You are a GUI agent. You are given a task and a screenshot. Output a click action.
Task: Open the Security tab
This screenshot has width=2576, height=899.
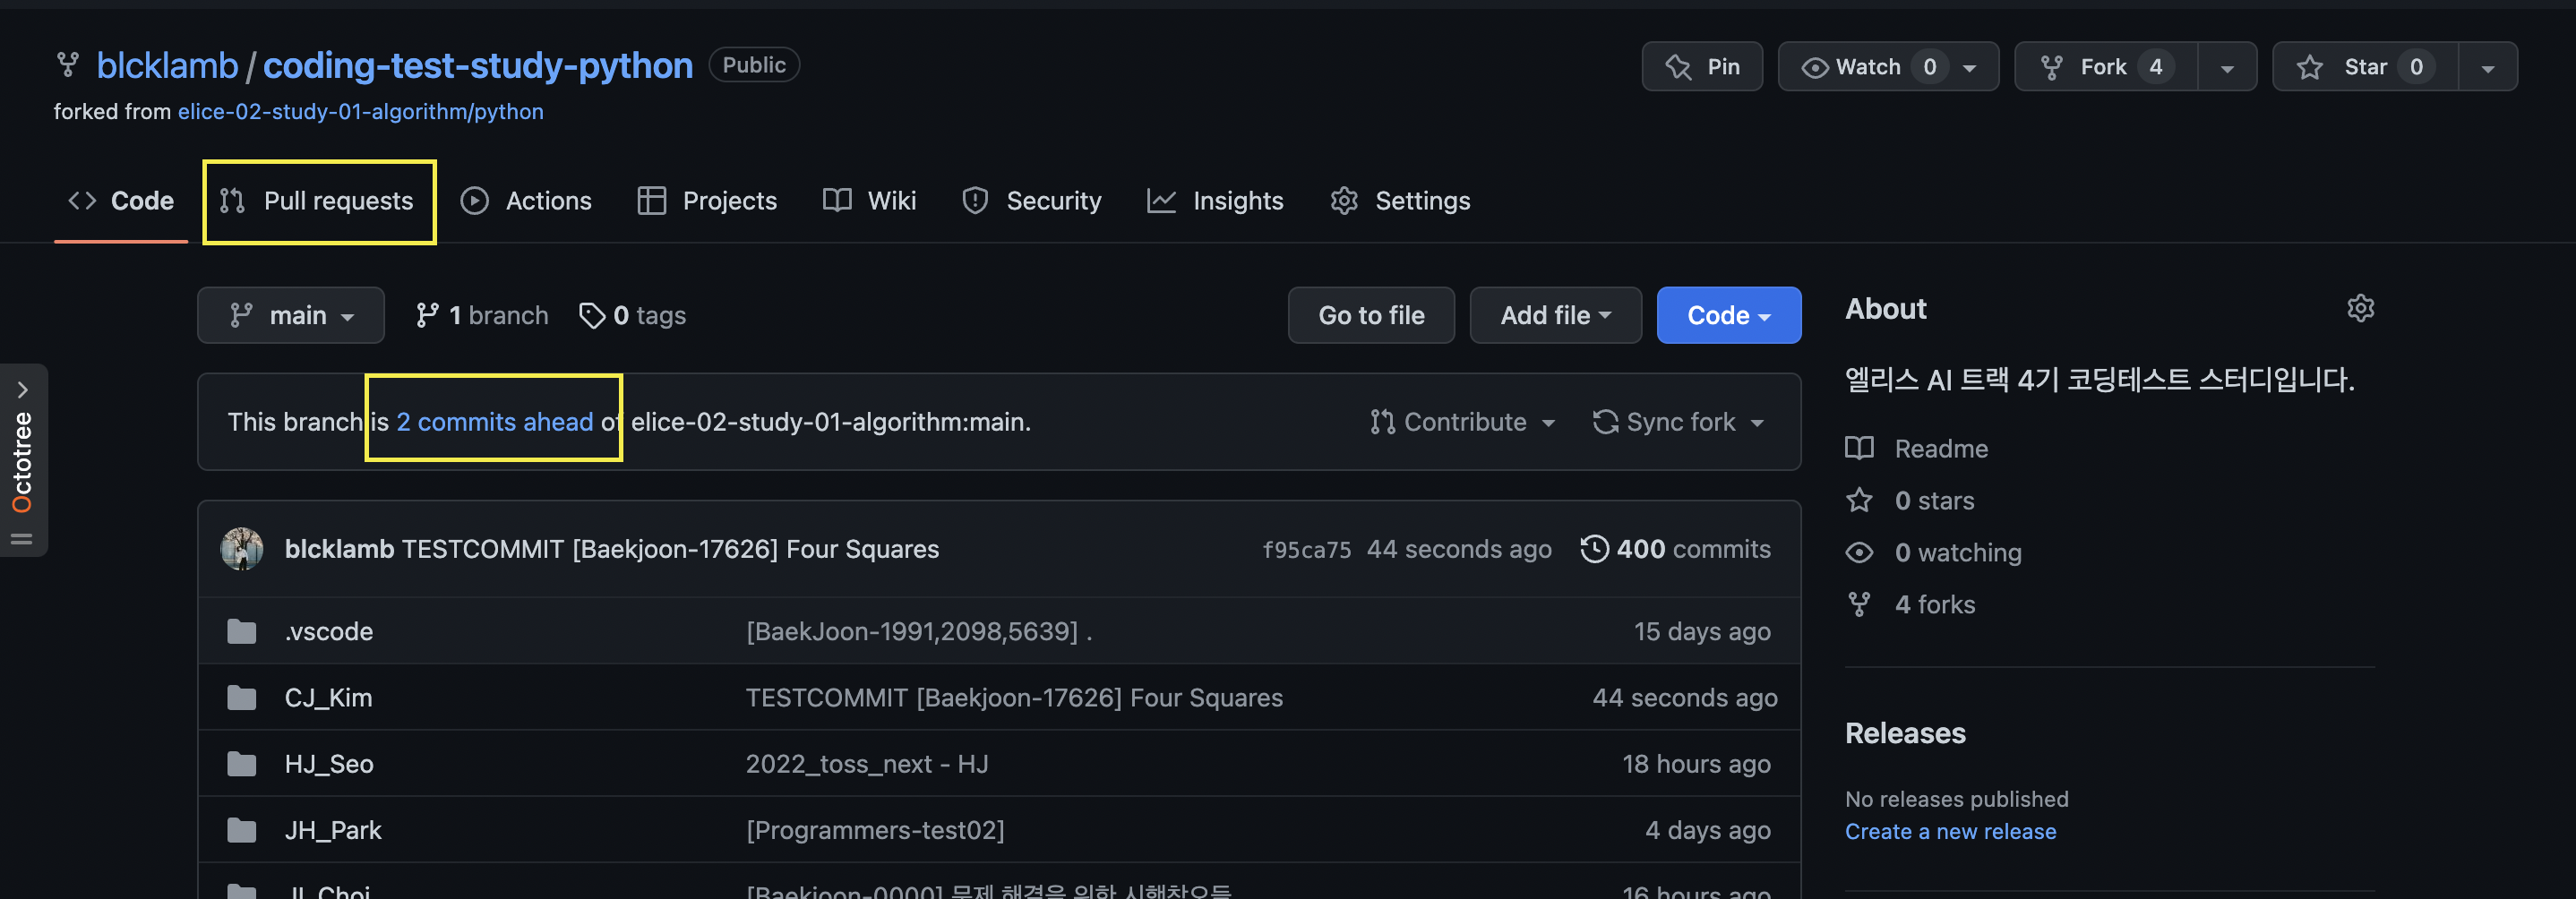1031,201
